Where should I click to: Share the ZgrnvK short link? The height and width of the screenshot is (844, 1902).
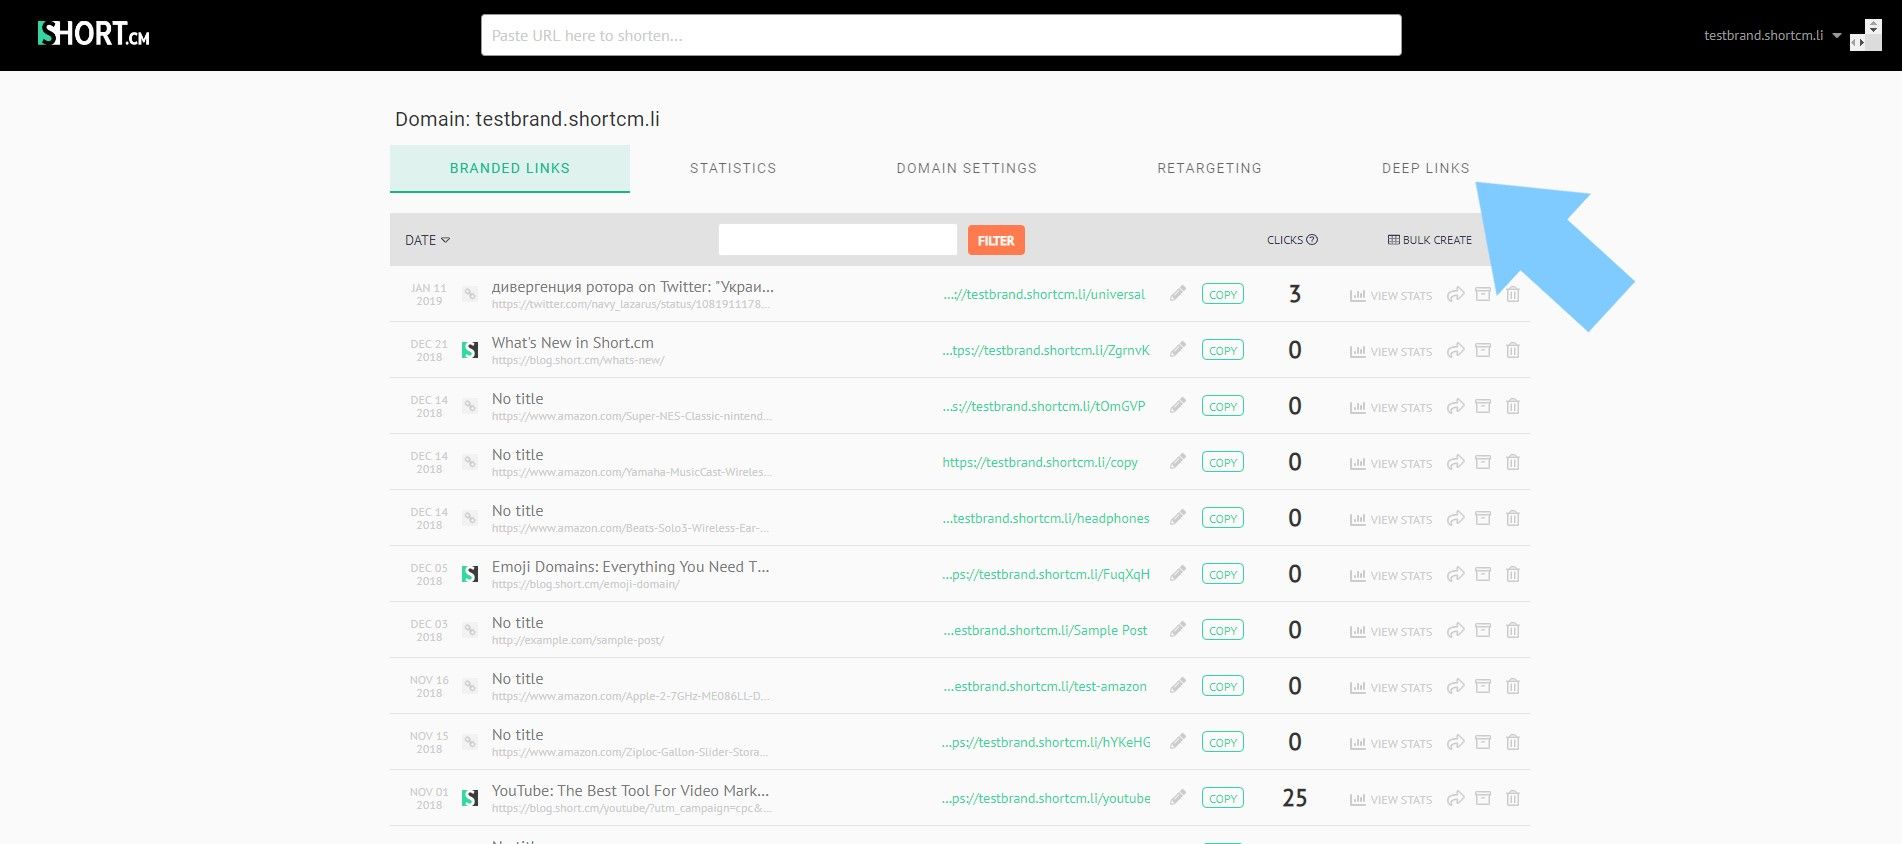point(1456,350)
